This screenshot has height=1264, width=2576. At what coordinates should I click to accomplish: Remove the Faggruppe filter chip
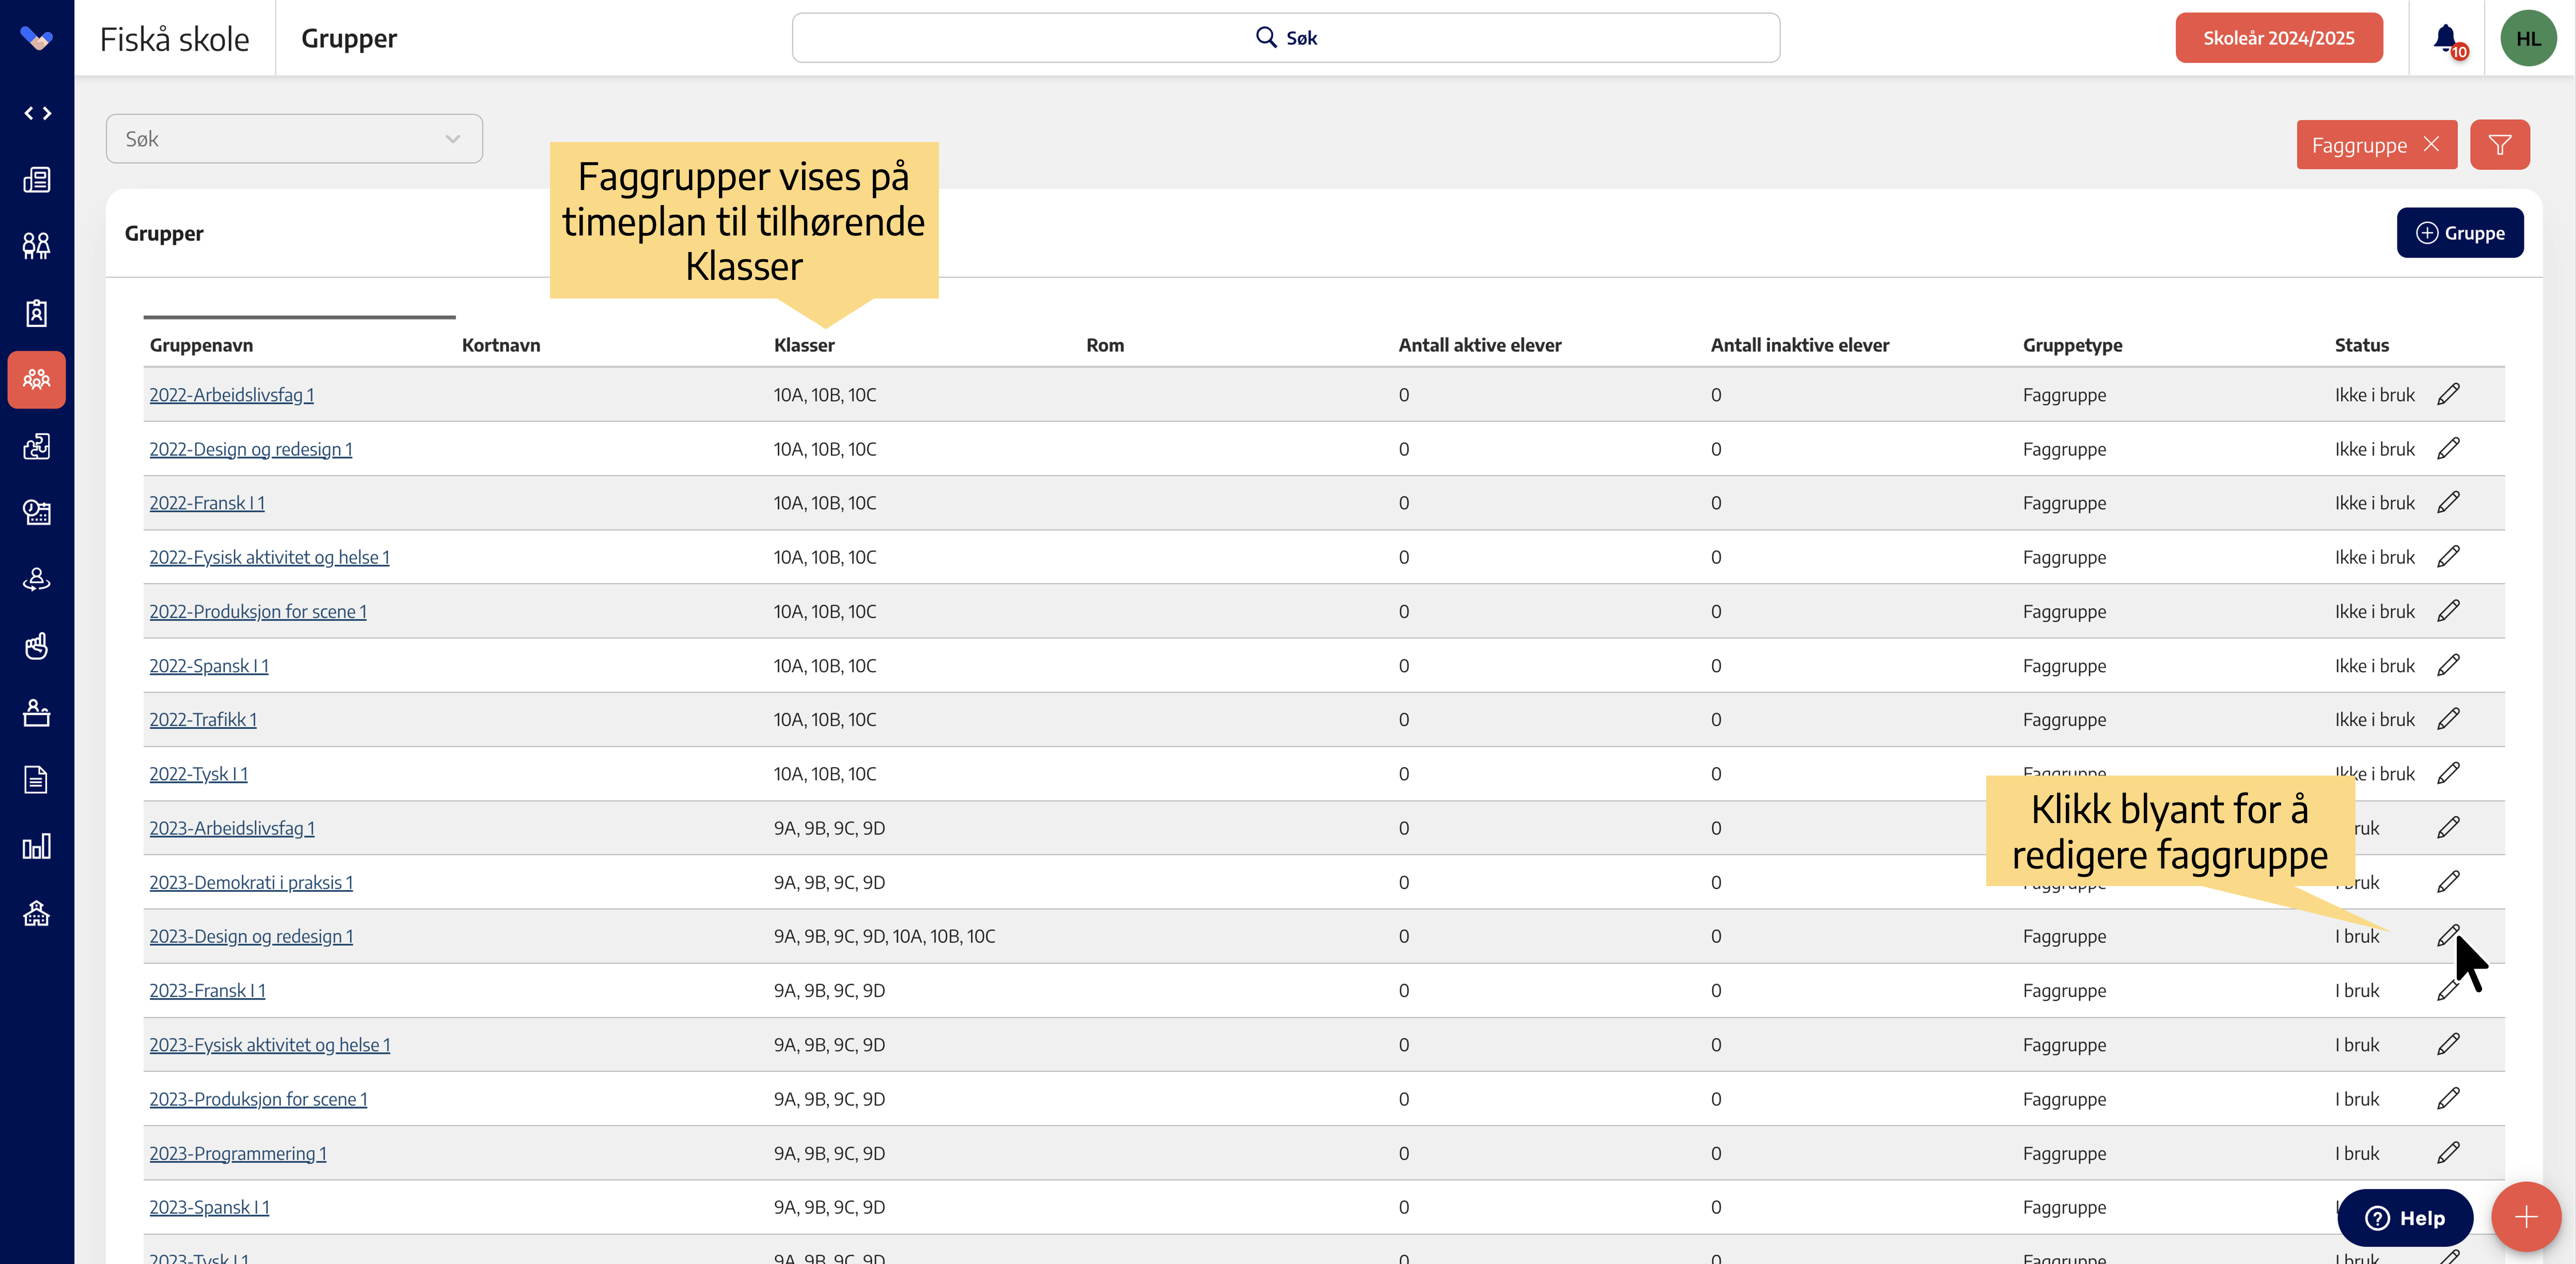click(x=2432, y=144)
